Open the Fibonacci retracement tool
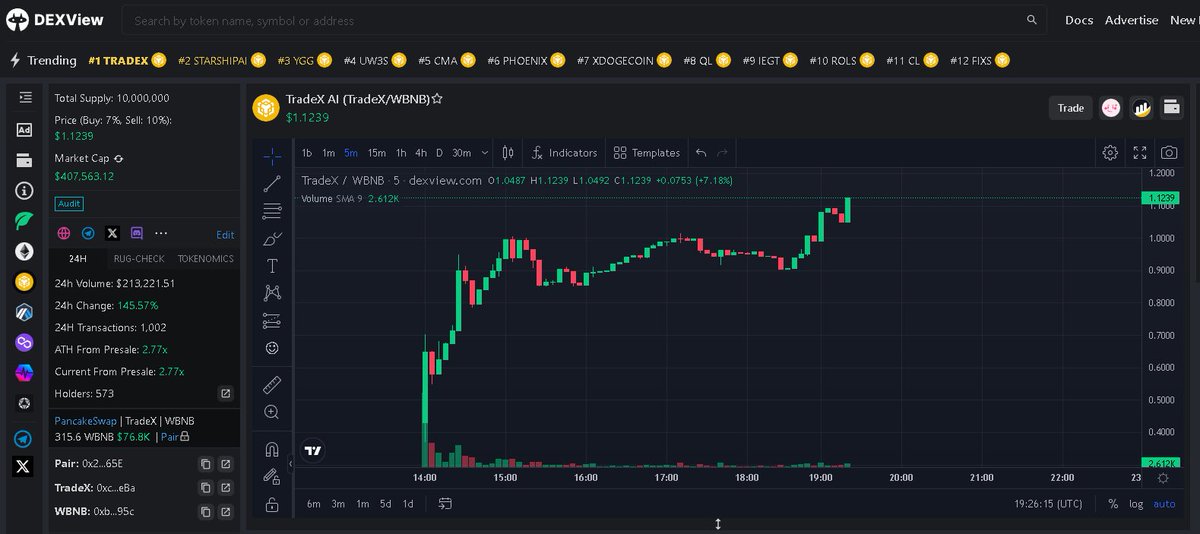This screenshot has width=1200, height=534. 272,211
